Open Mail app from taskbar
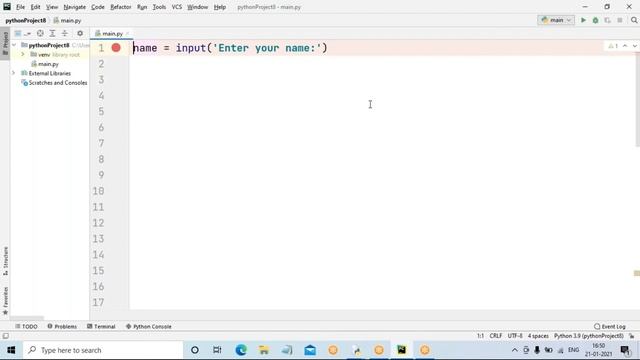The height and width of the screenshot is (360, 640). 310,350
